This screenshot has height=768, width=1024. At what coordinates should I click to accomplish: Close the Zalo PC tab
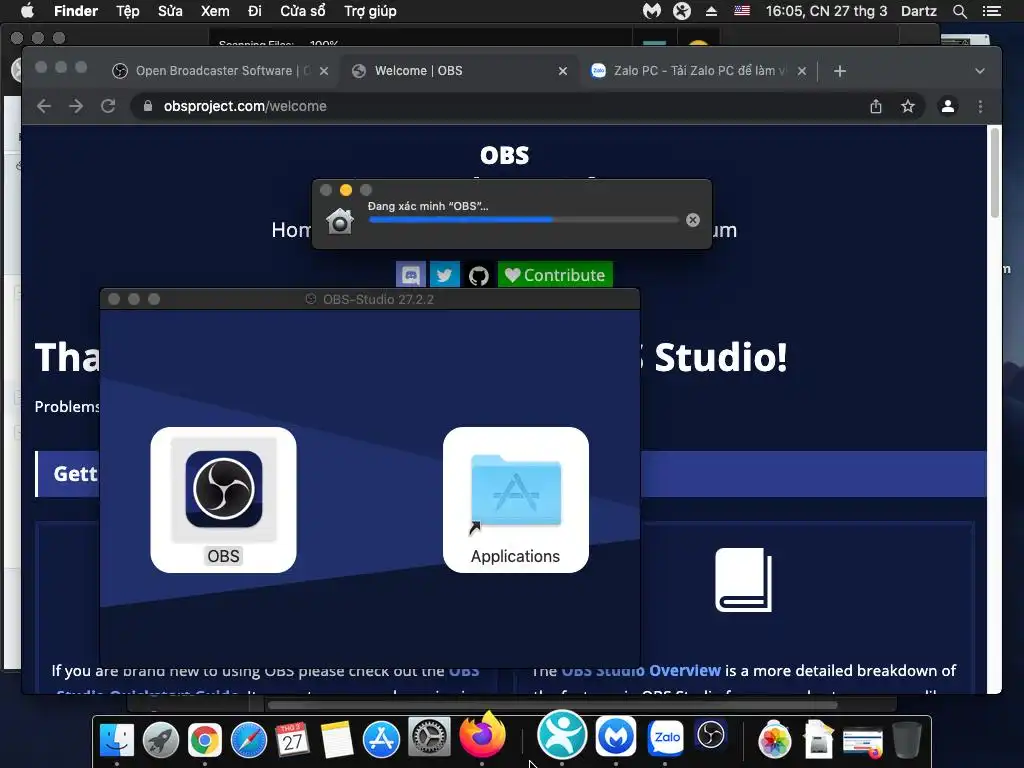[x=802, y=71]
